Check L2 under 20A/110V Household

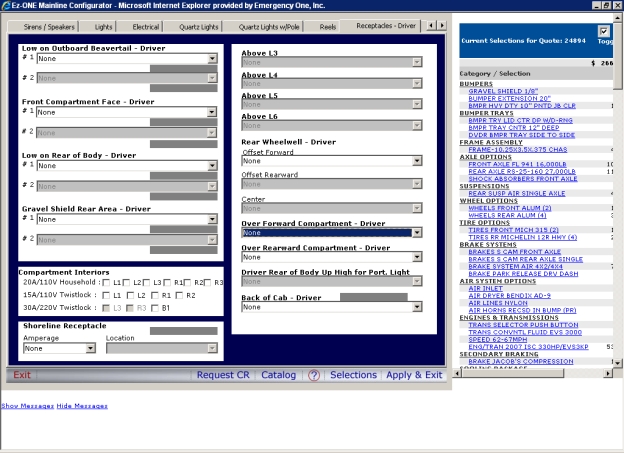126,283
